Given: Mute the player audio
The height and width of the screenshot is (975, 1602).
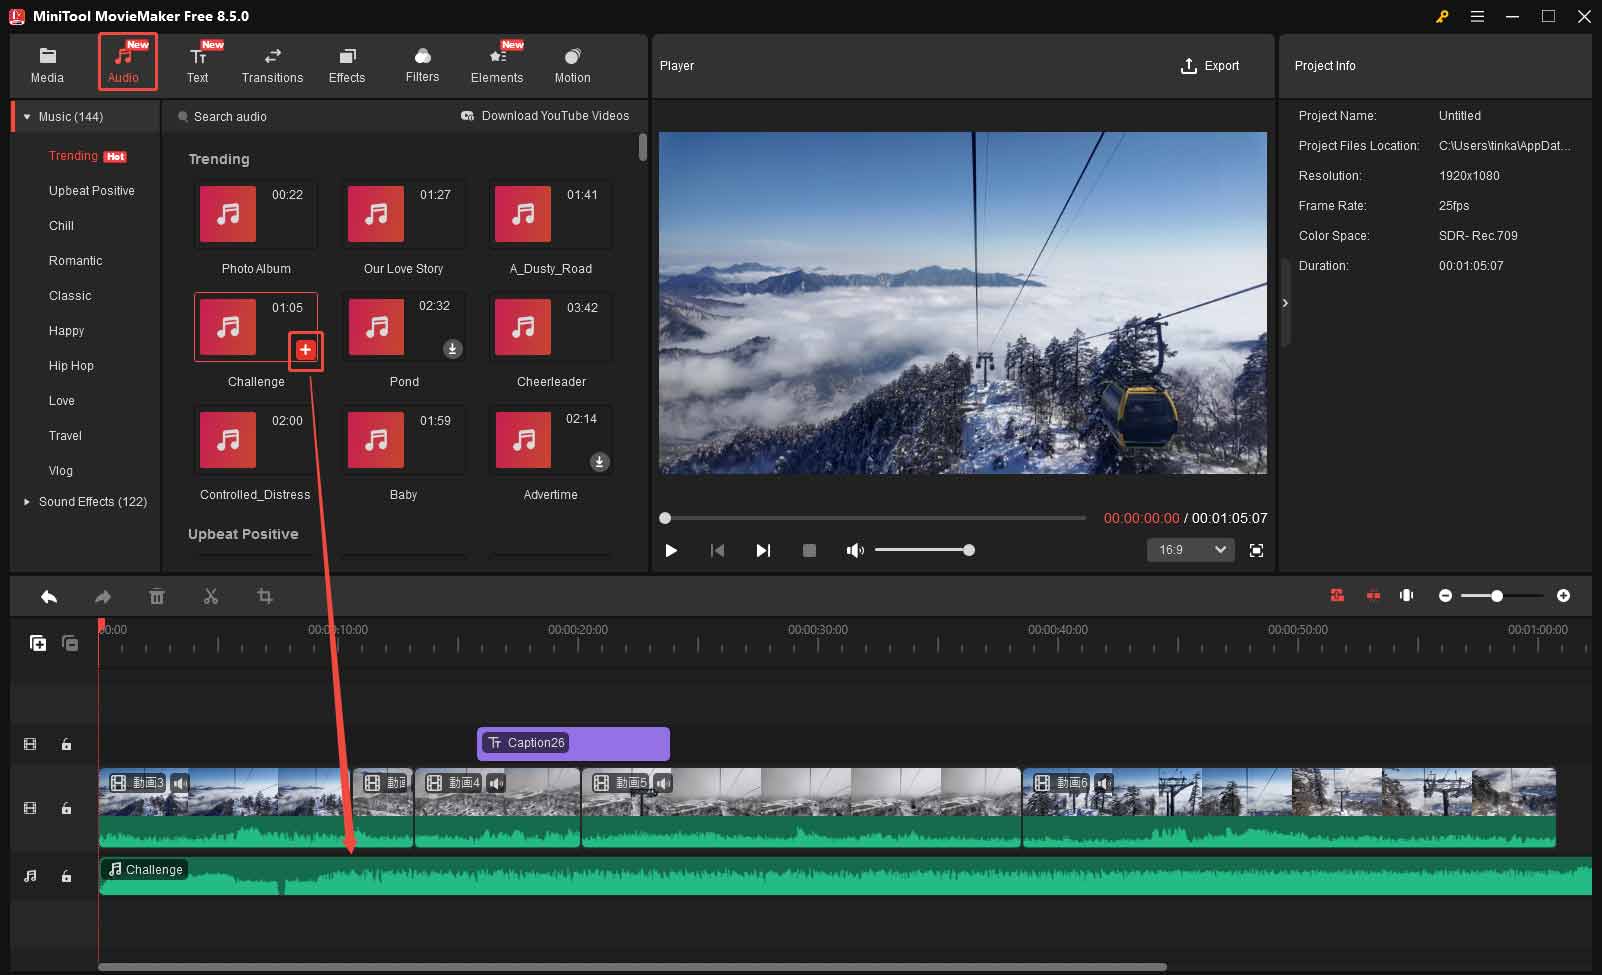Looking at the screenshot, I should [x=855, y=549].
